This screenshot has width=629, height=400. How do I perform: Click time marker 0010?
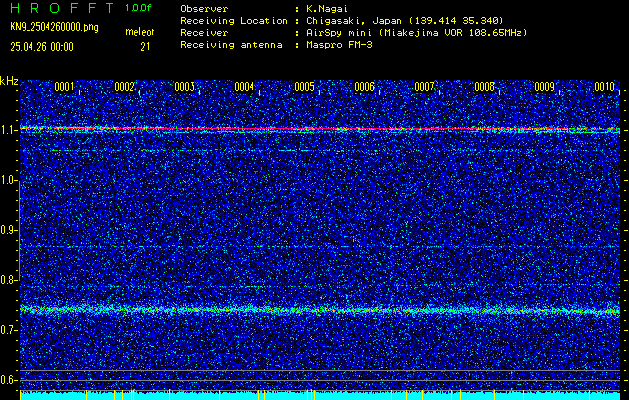coord(605,87)
